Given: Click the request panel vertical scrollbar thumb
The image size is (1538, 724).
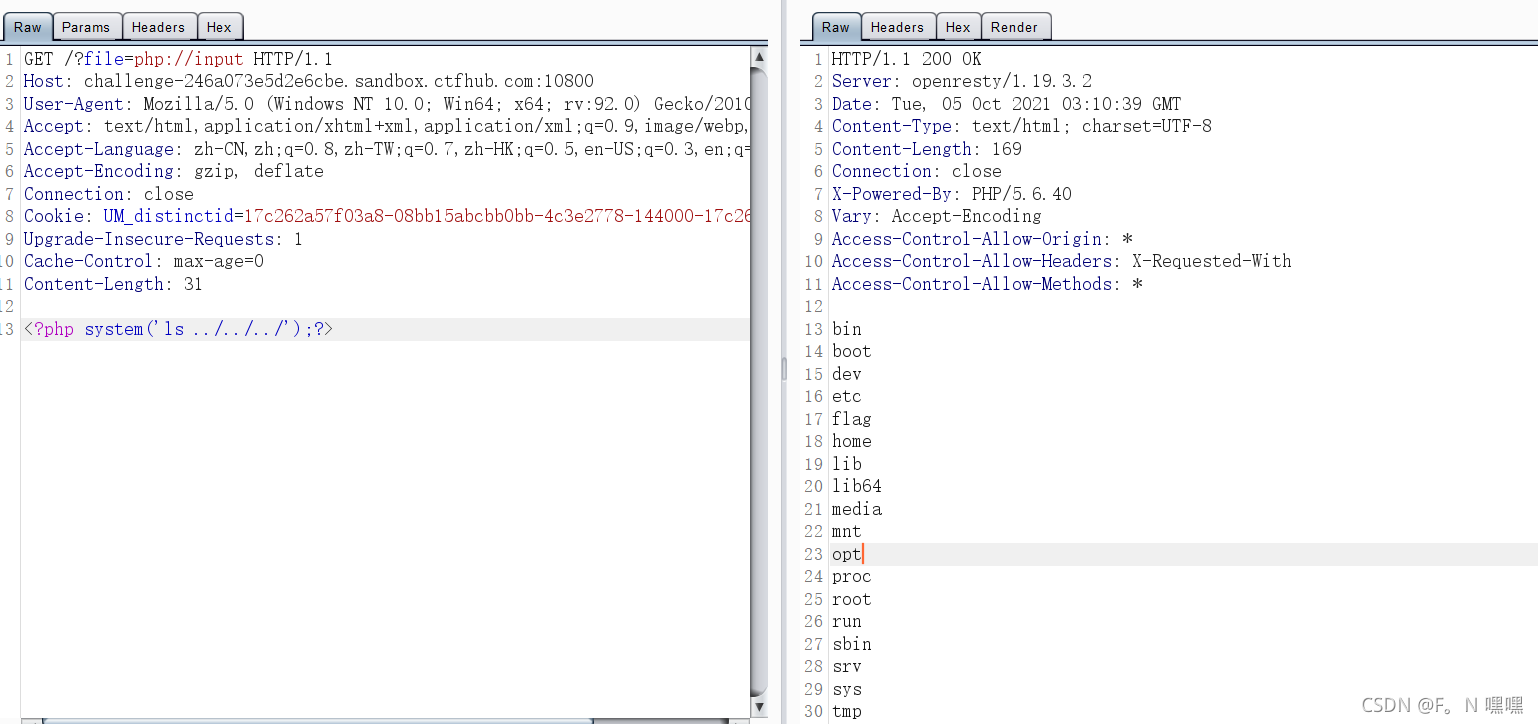Looking at the screenshot, I should coord(759,380).
